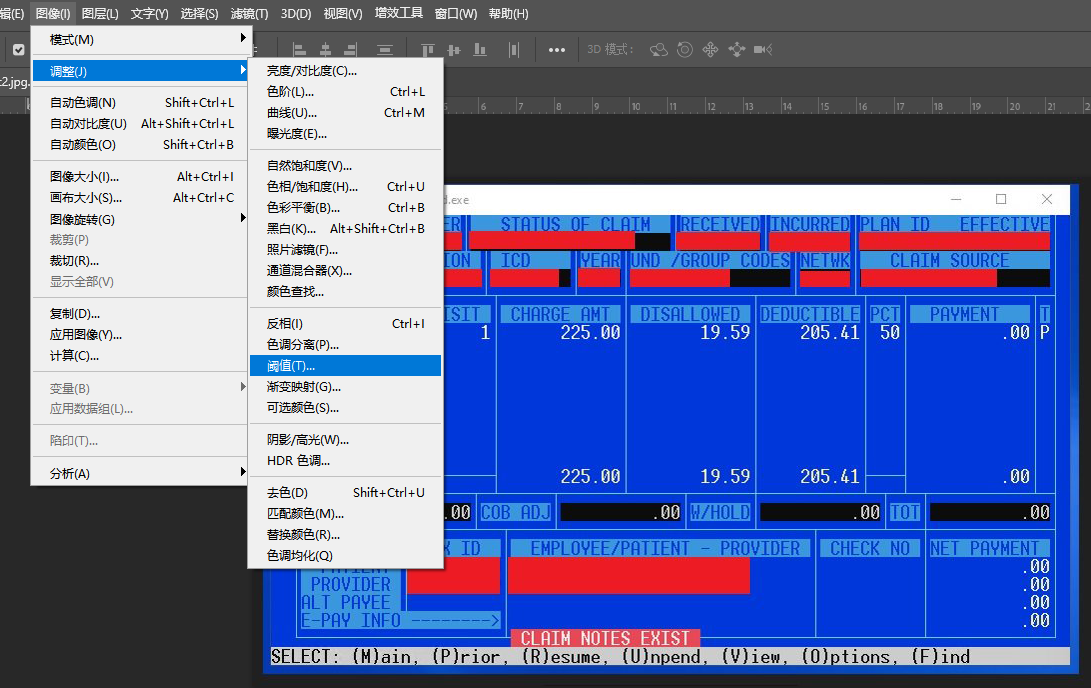Select 计算(C)... in Image menu
Image resolution: width=1091 pixels, height=688 pixels.
pos(140,355)
